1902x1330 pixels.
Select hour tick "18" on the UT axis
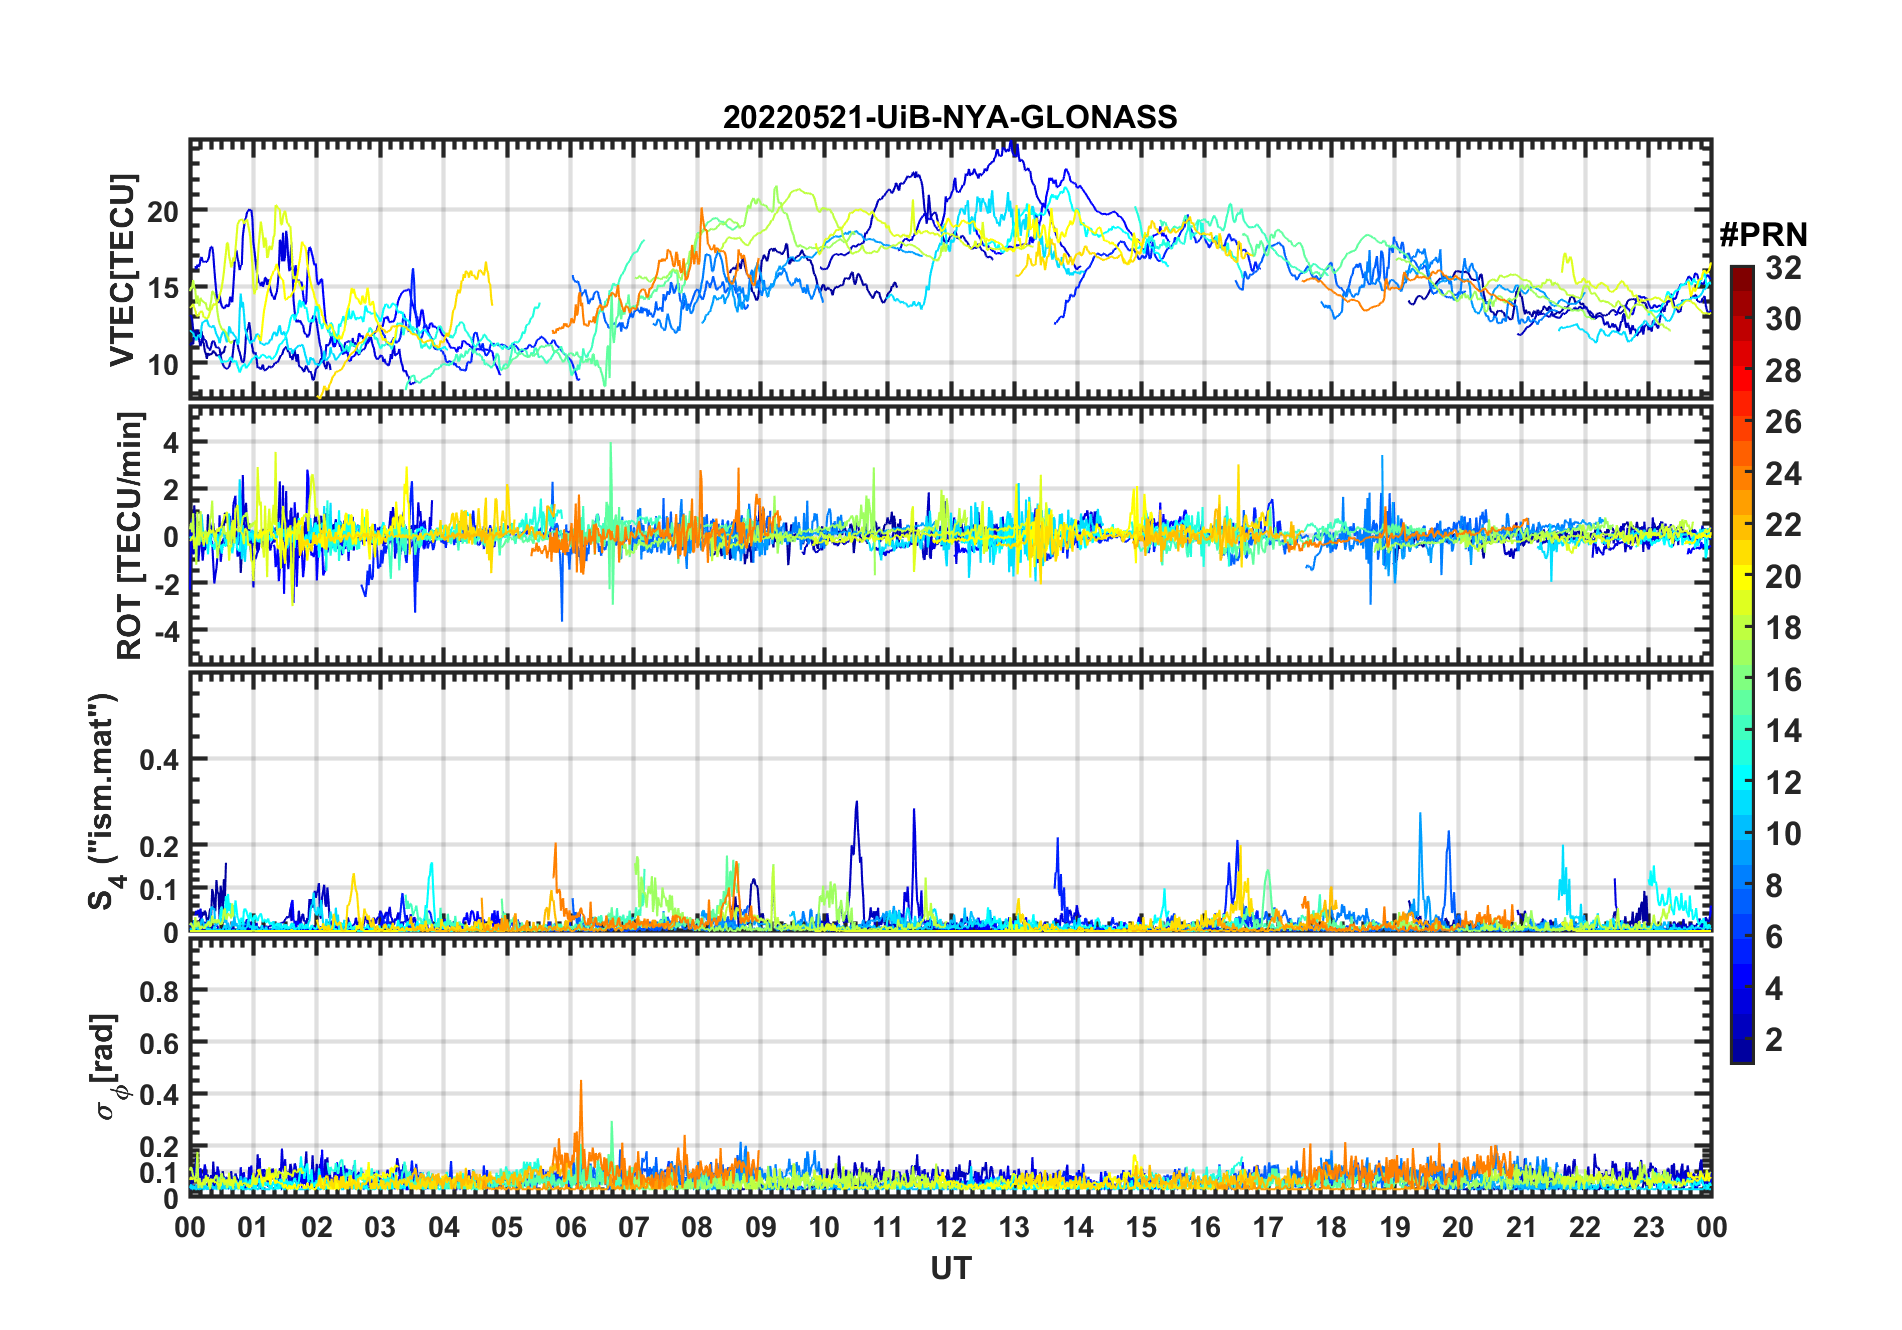pos(1331,1227)
